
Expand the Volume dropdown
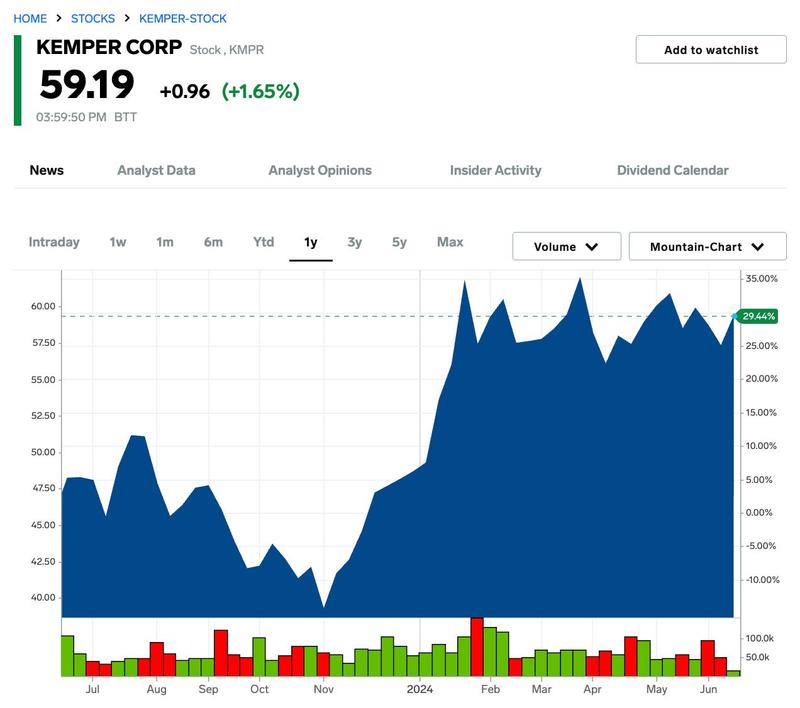pyautogui.click(x=566, y=246)
